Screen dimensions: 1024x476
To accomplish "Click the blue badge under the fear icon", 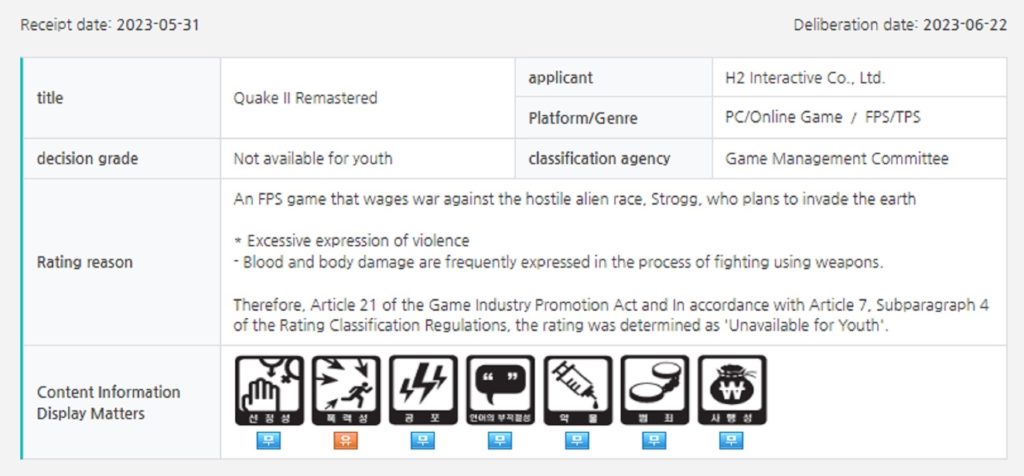I will point(423,440).
